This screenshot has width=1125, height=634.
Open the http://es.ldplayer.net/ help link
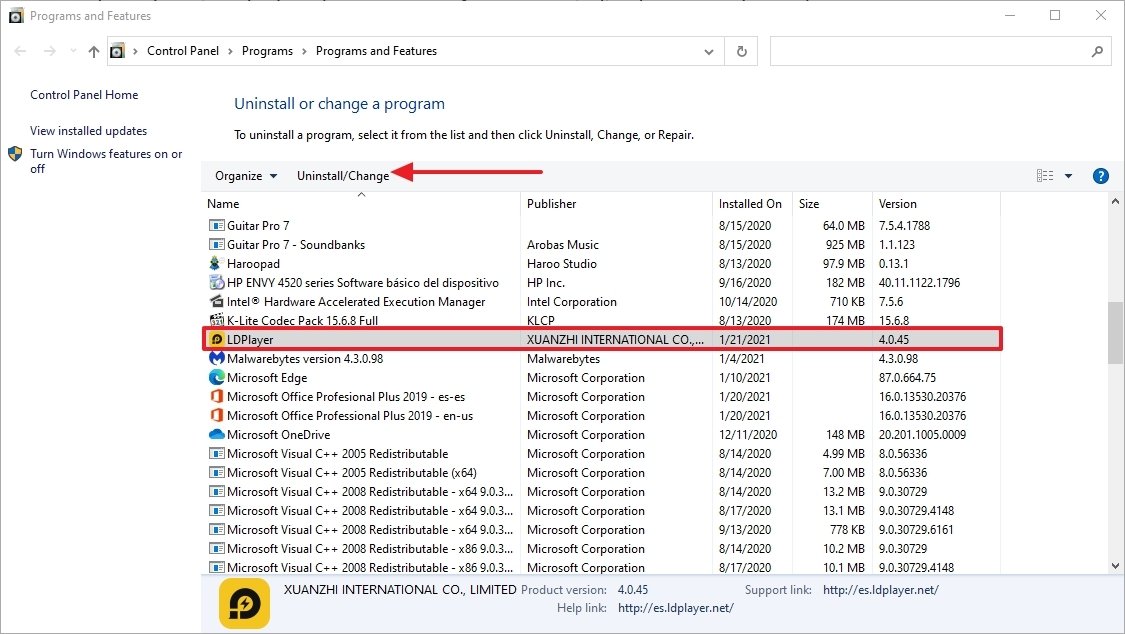[x=675, y=607]
